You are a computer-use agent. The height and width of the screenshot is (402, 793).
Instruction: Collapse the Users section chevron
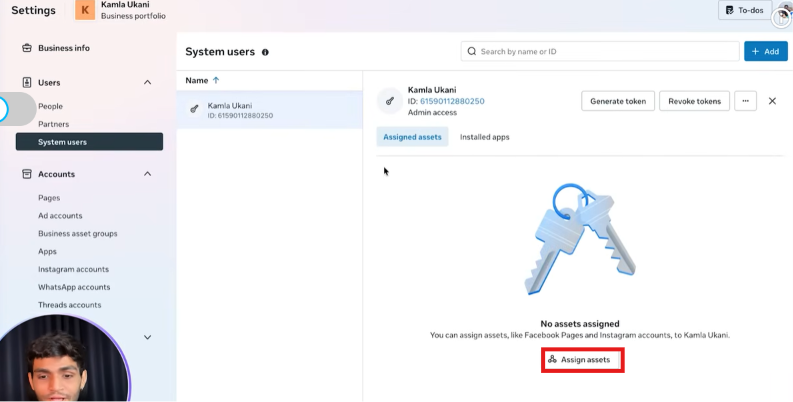(147, 82)
